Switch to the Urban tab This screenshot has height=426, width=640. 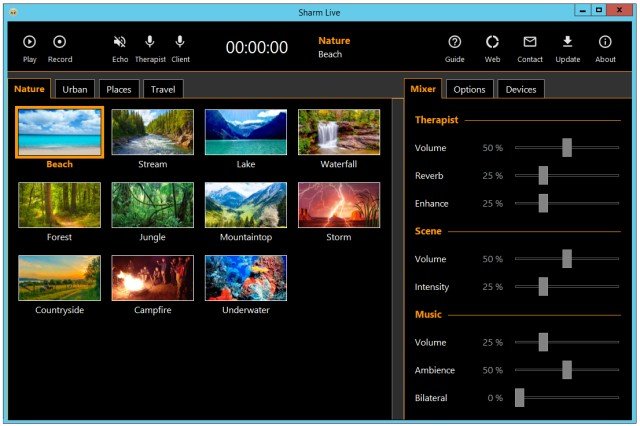tap(75, 89)
